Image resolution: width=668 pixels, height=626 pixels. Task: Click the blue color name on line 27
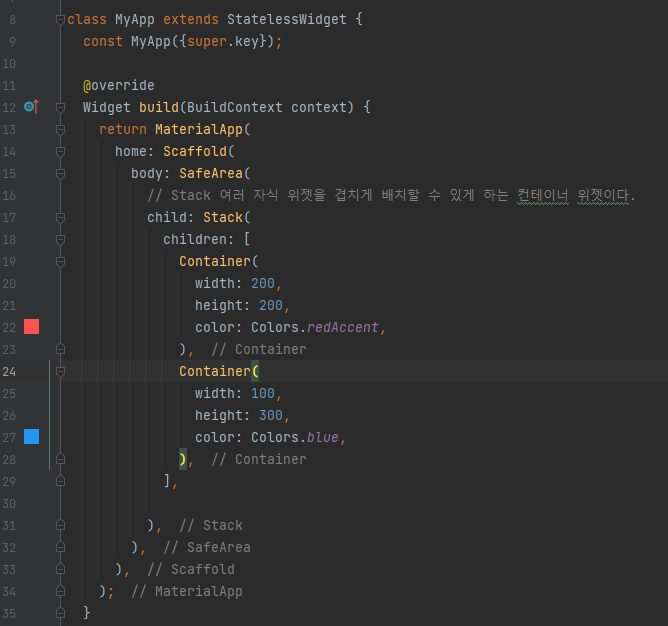pos(323,438)
